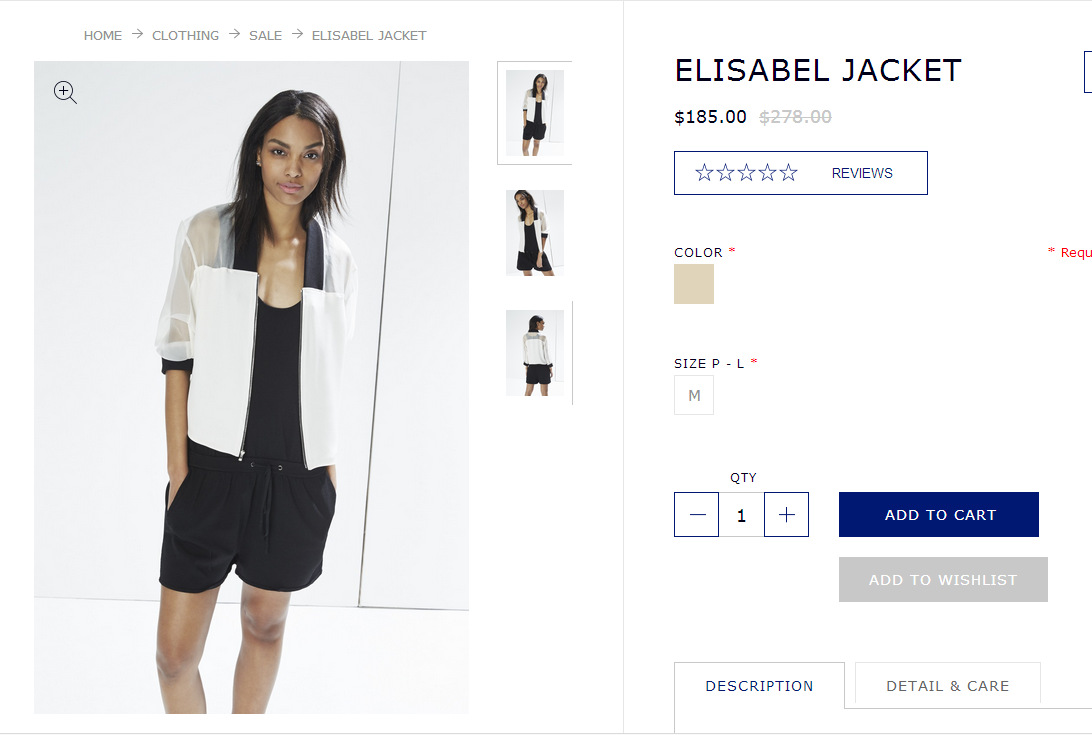Screen dimensions: 1092x735
Task: Open the Reviews link
Action: (x=861, y=173)
